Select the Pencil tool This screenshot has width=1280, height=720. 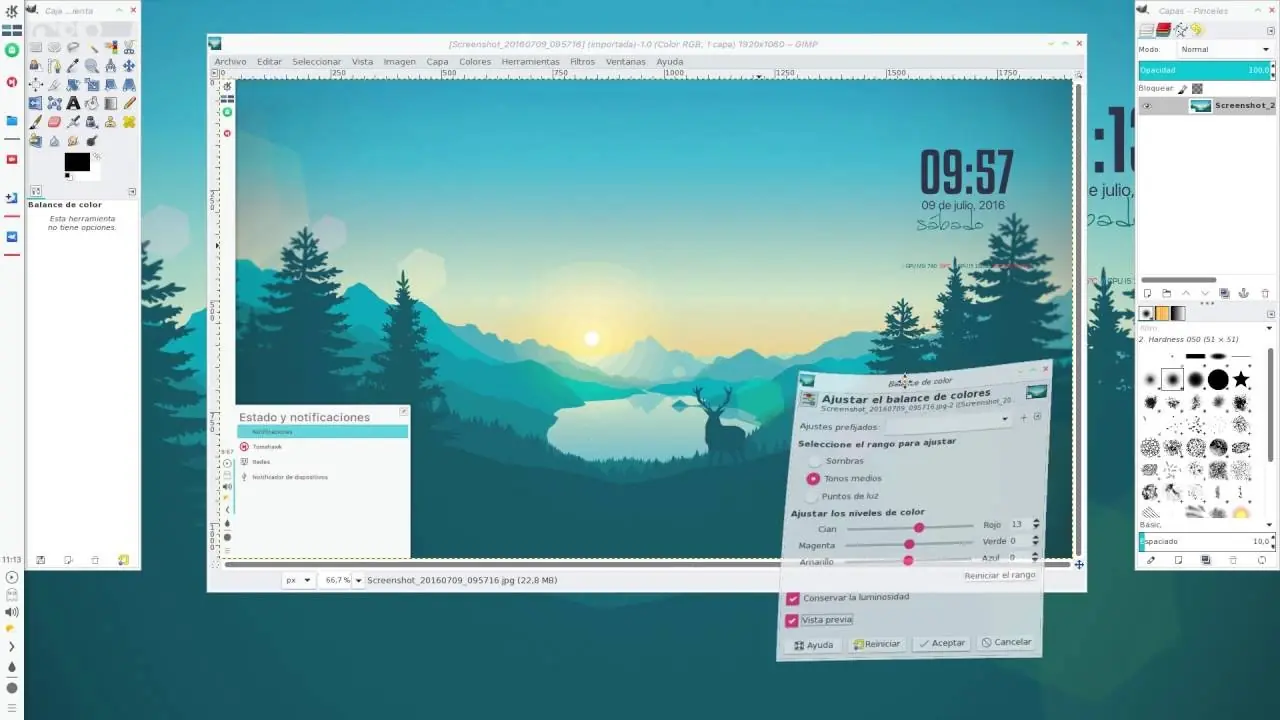129,103
